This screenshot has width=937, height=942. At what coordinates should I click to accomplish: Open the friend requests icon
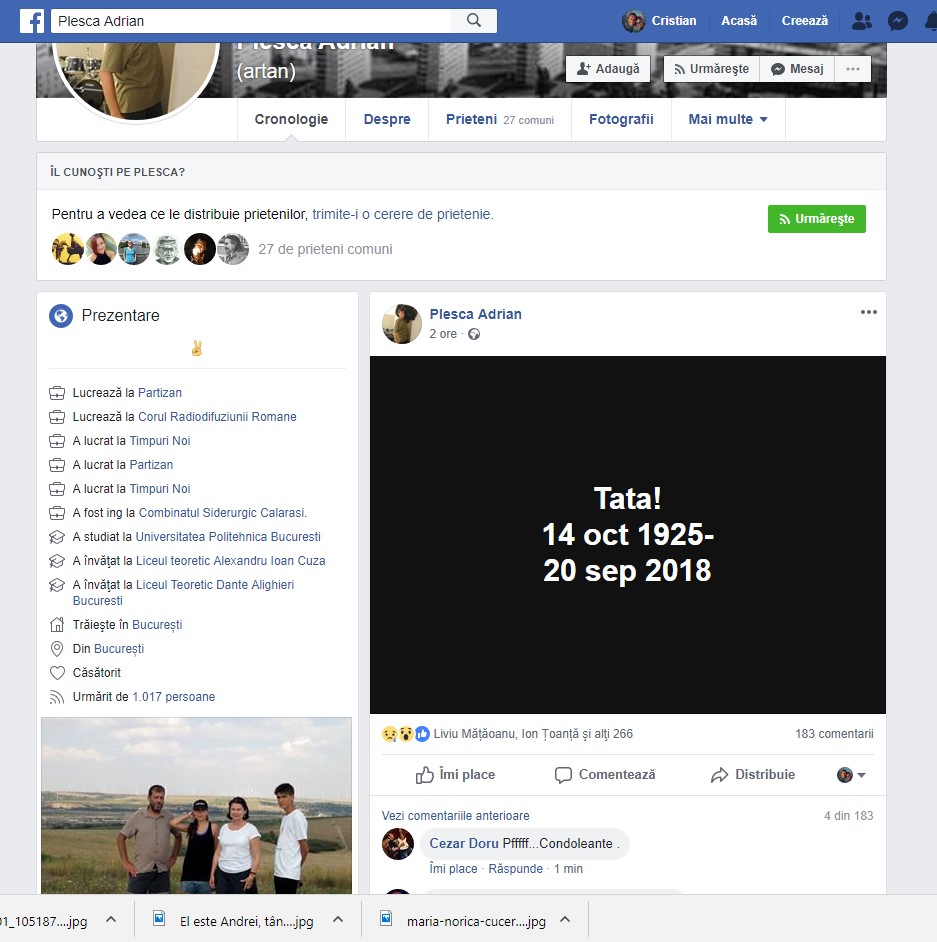(x=860, y=21)
